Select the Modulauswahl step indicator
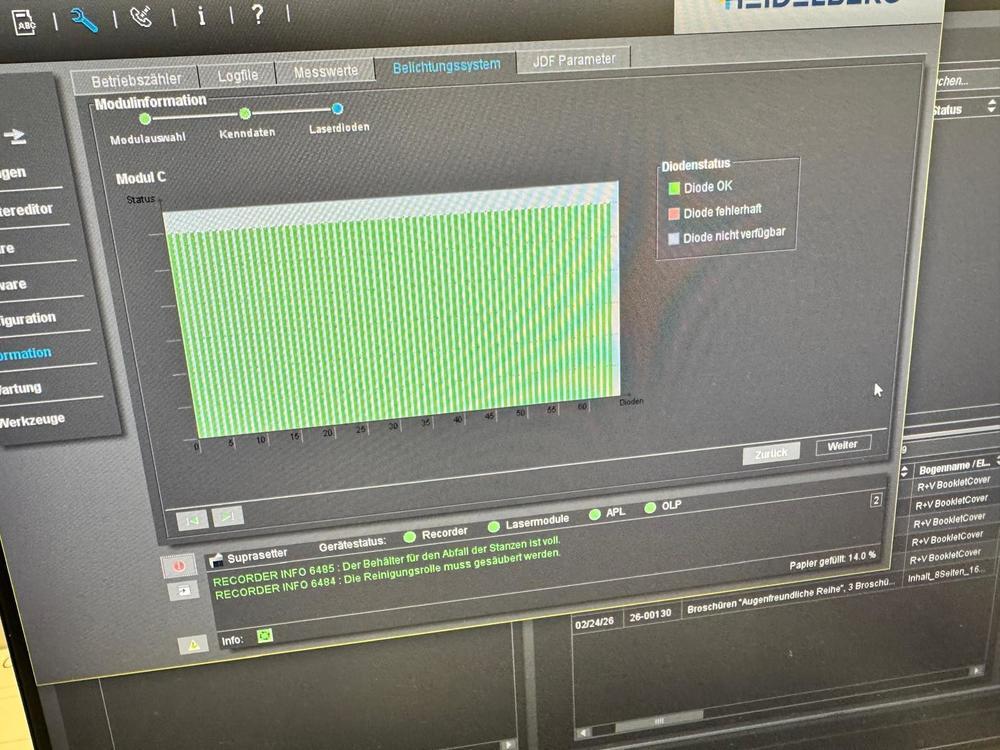 145,119
